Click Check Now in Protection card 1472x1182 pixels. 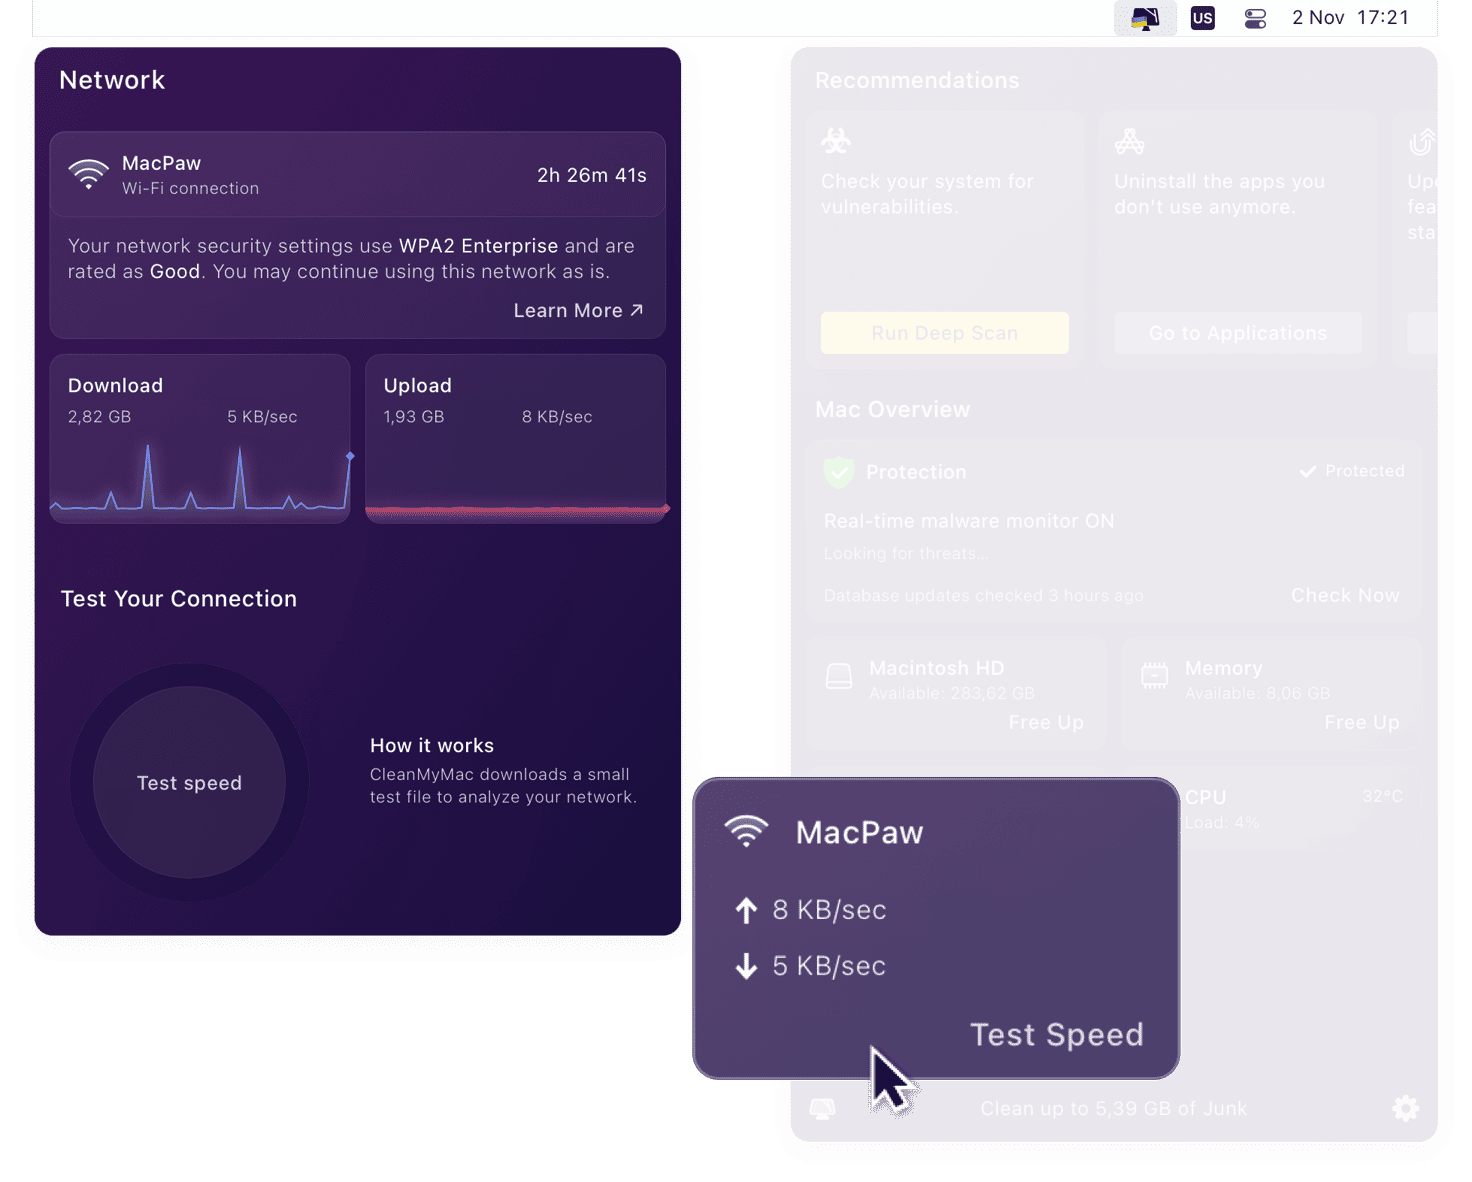coord(1344,595)
